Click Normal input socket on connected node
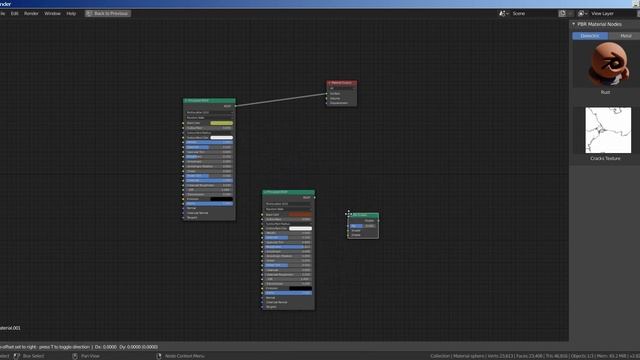Image resolution: width=640 pixels, height=360 pixels. click(183, 208)
